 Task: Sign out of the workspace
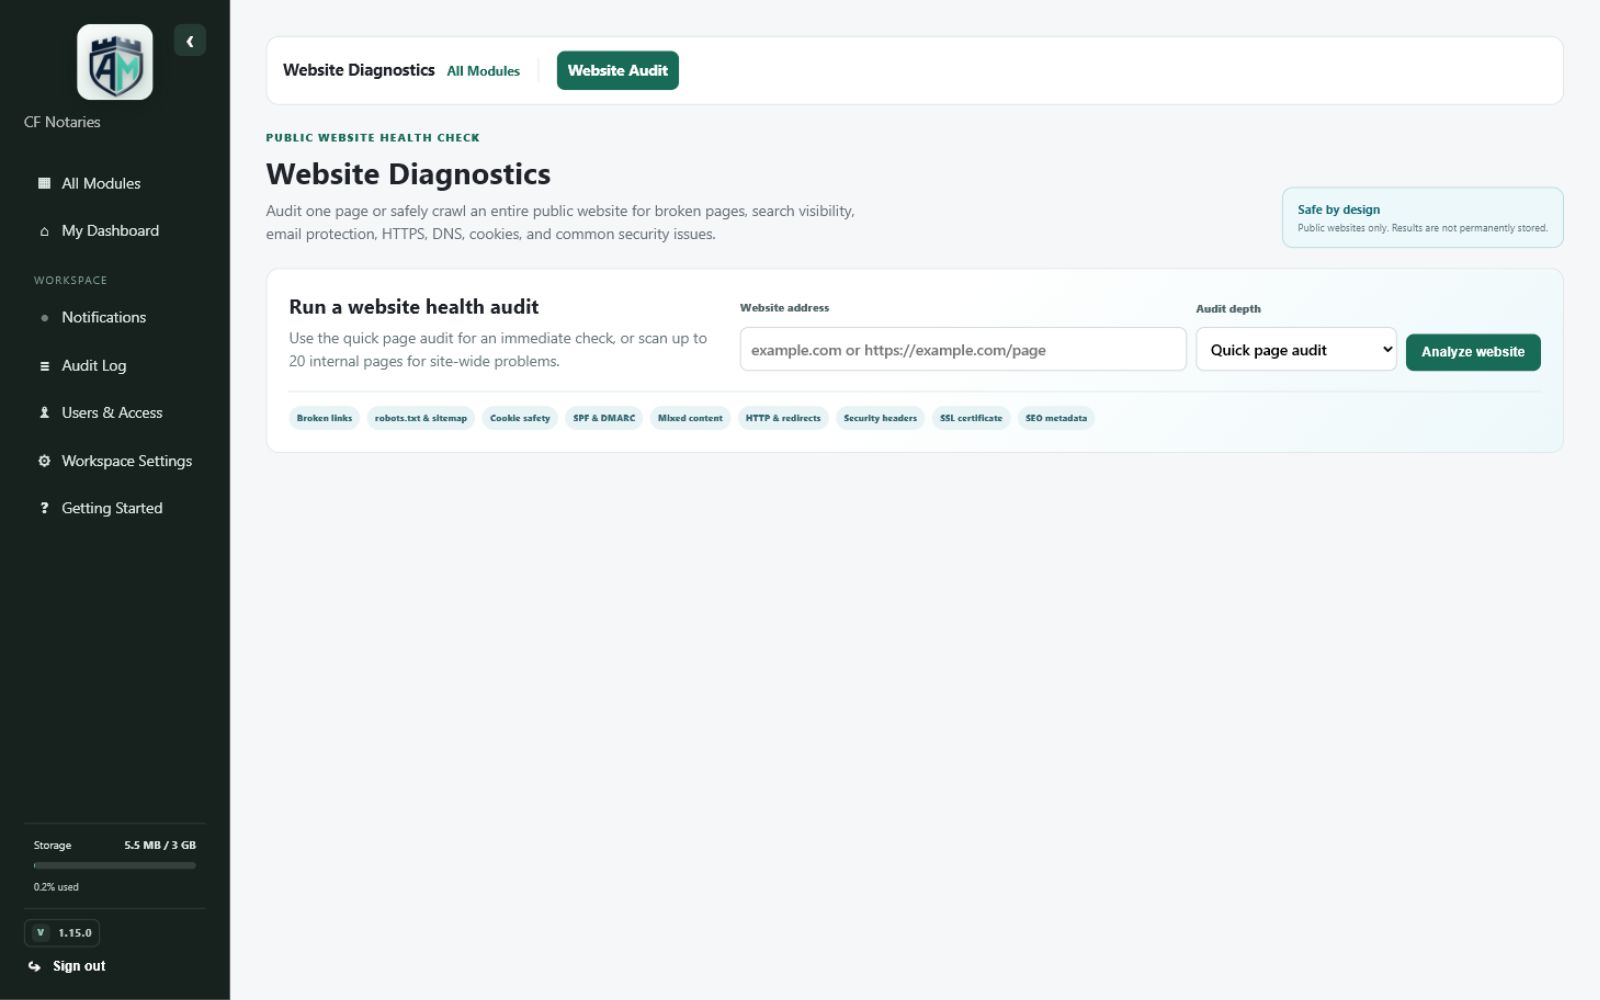pos(68,966)
